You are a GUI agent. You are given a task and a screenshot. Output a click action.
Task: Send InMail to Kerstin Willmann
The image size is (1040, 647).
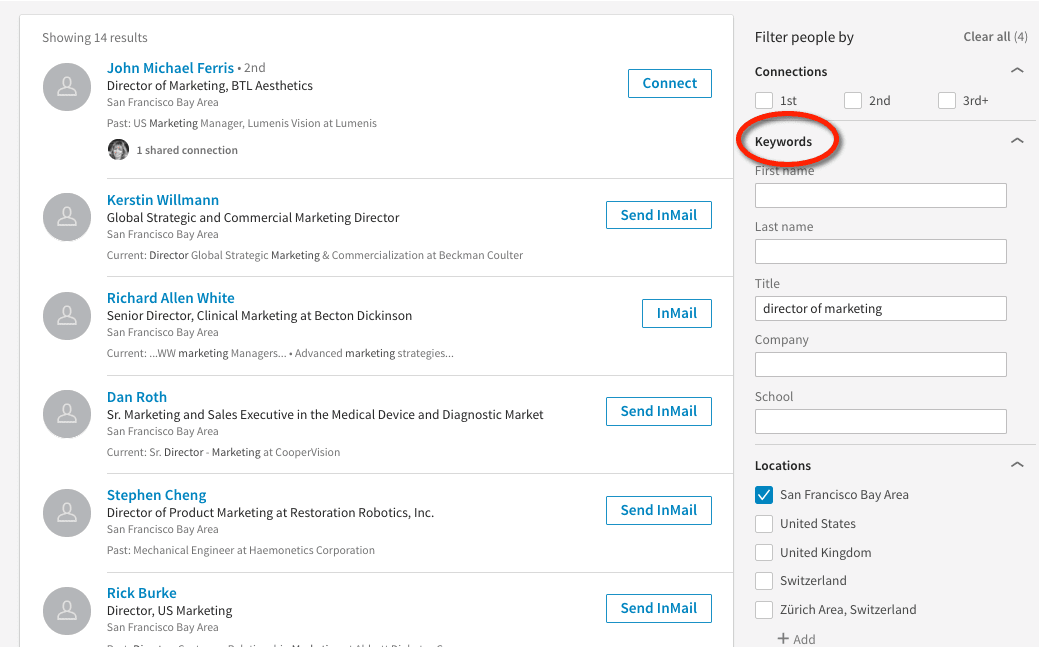point(658,215)
